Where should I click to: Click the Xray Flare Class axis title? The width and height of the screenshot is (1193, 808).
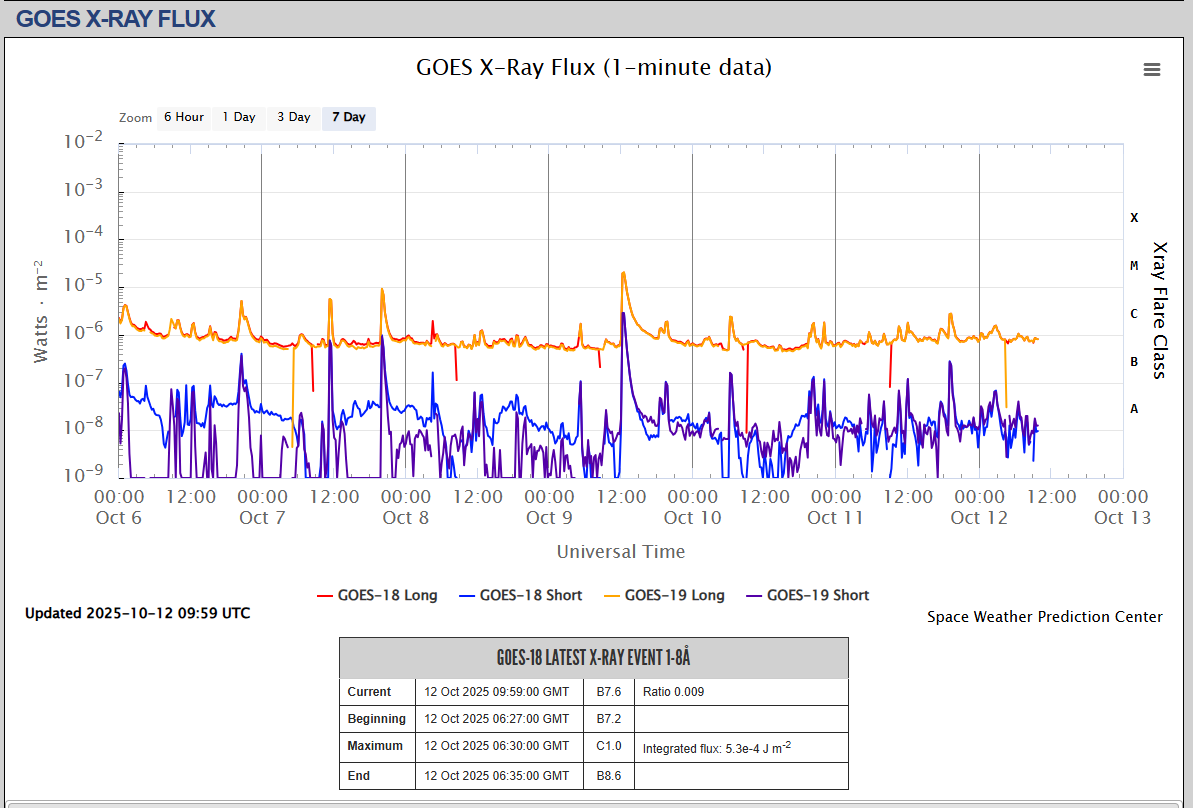[x=1160, y=310]
